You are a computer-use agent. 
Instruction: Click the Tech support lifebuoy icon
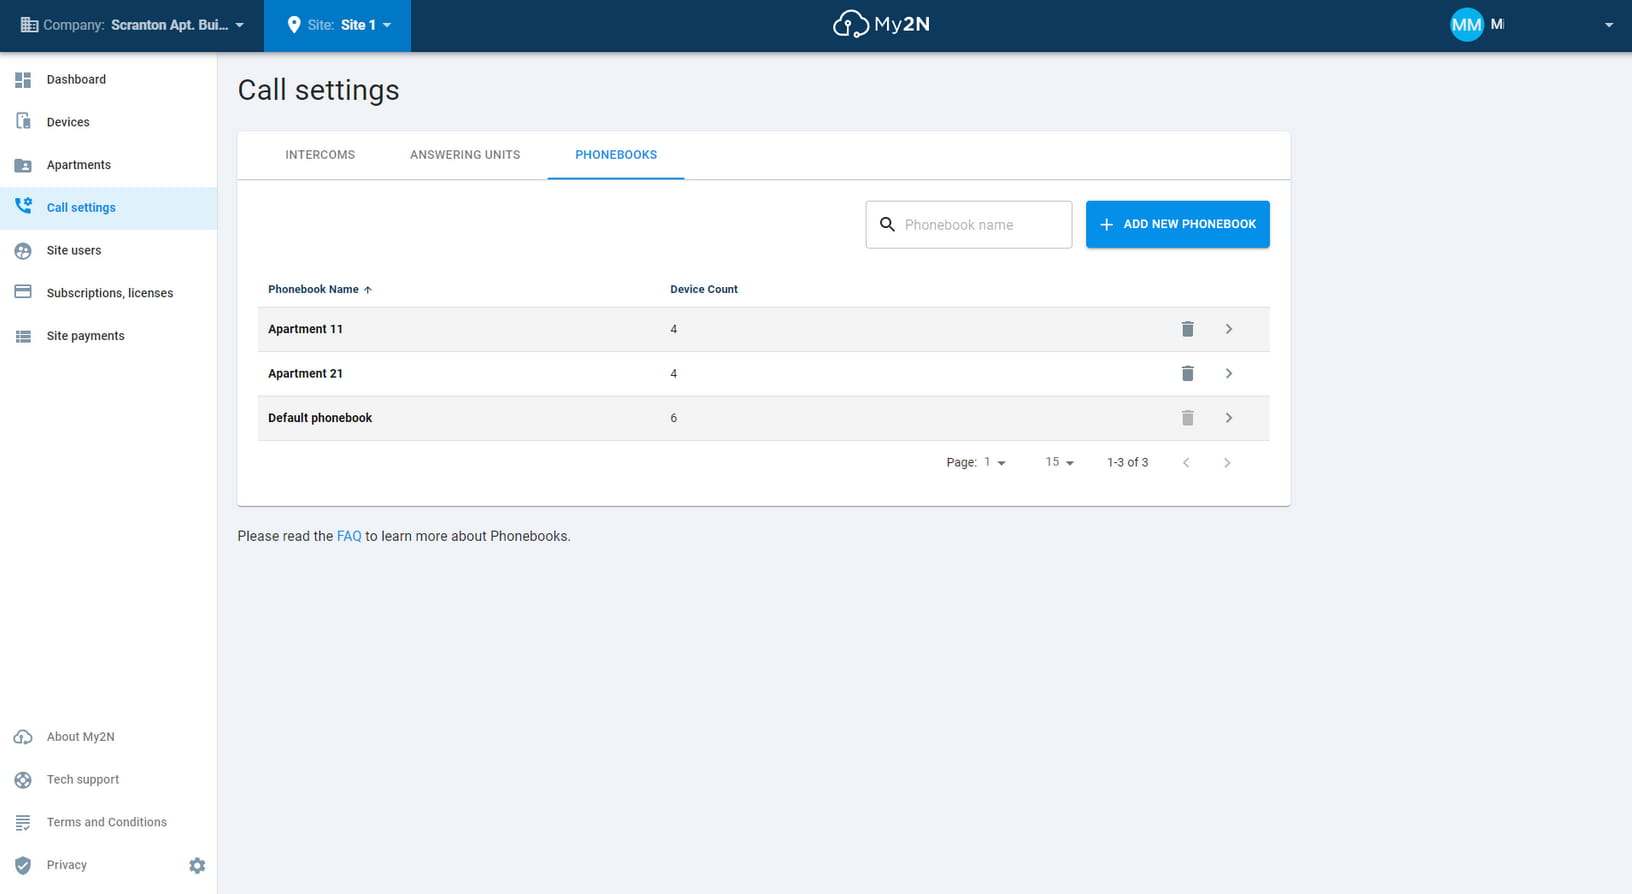(x=23, y=780)
